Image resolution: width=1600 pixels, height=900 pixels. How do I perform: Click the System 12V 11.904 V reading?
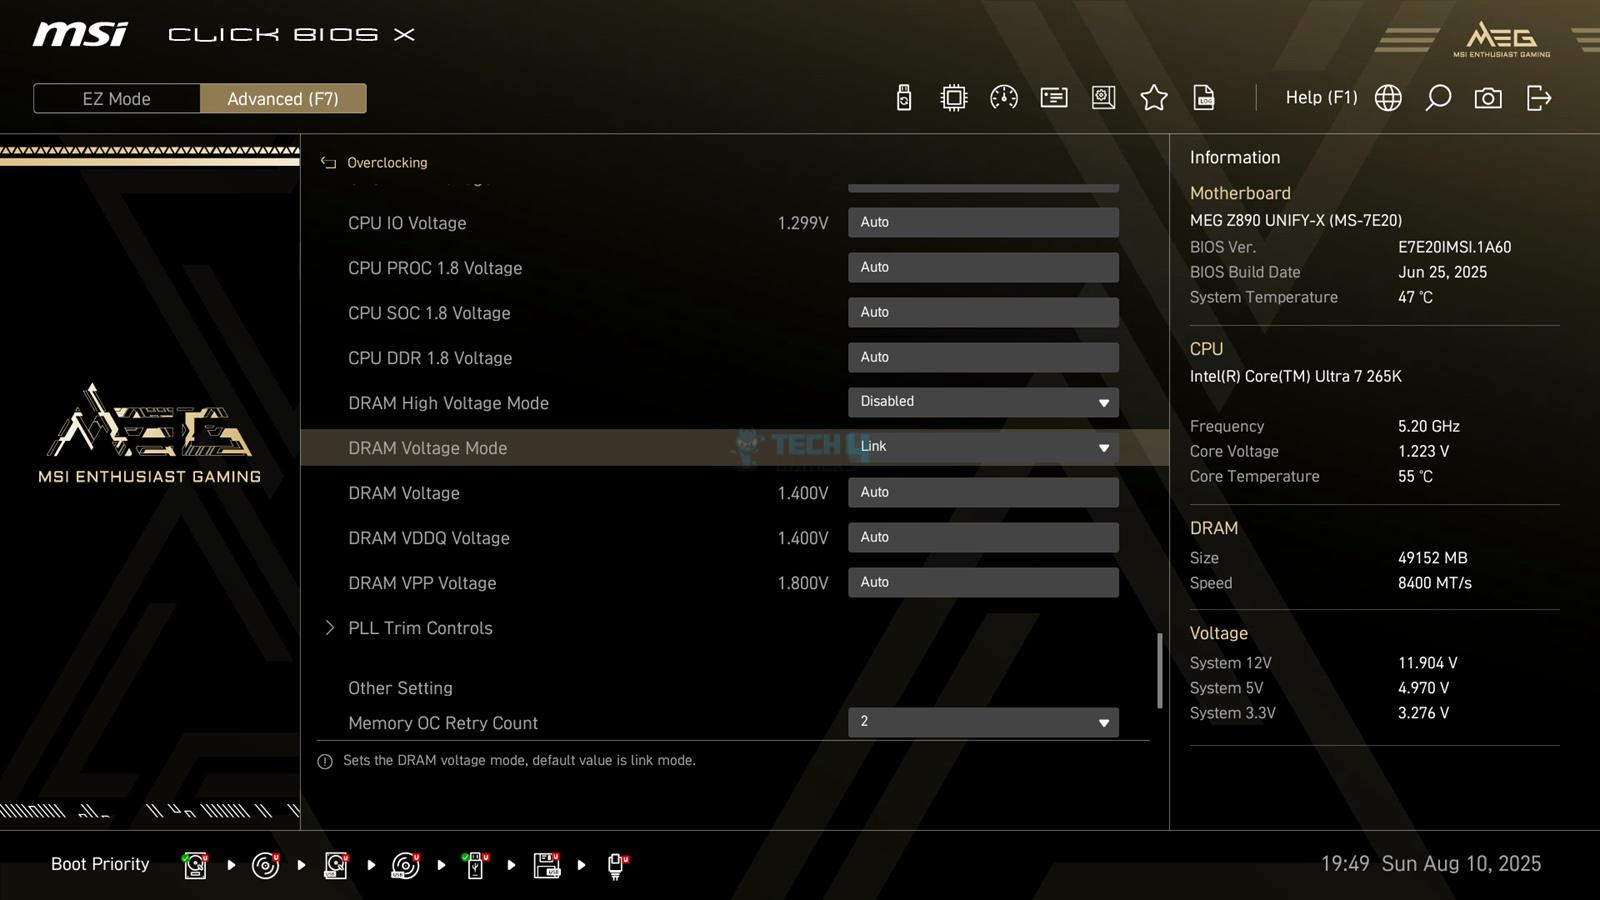click(1428, 663)
